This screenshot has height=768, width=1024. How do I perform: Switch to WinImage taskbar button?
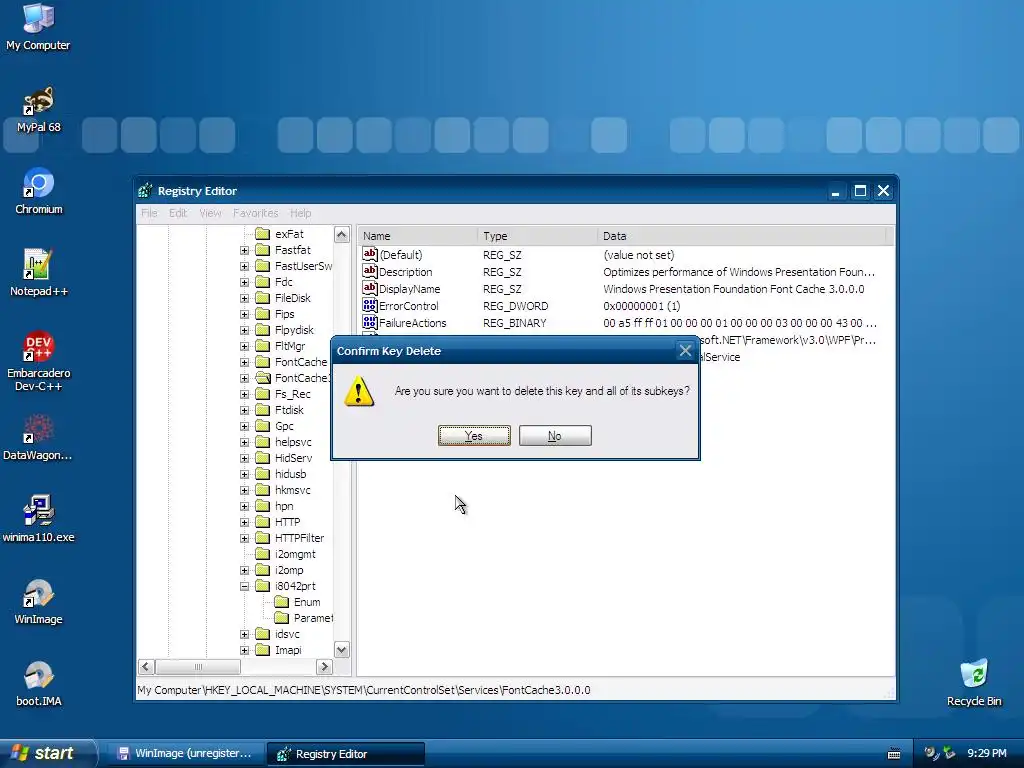coord(186,754)
